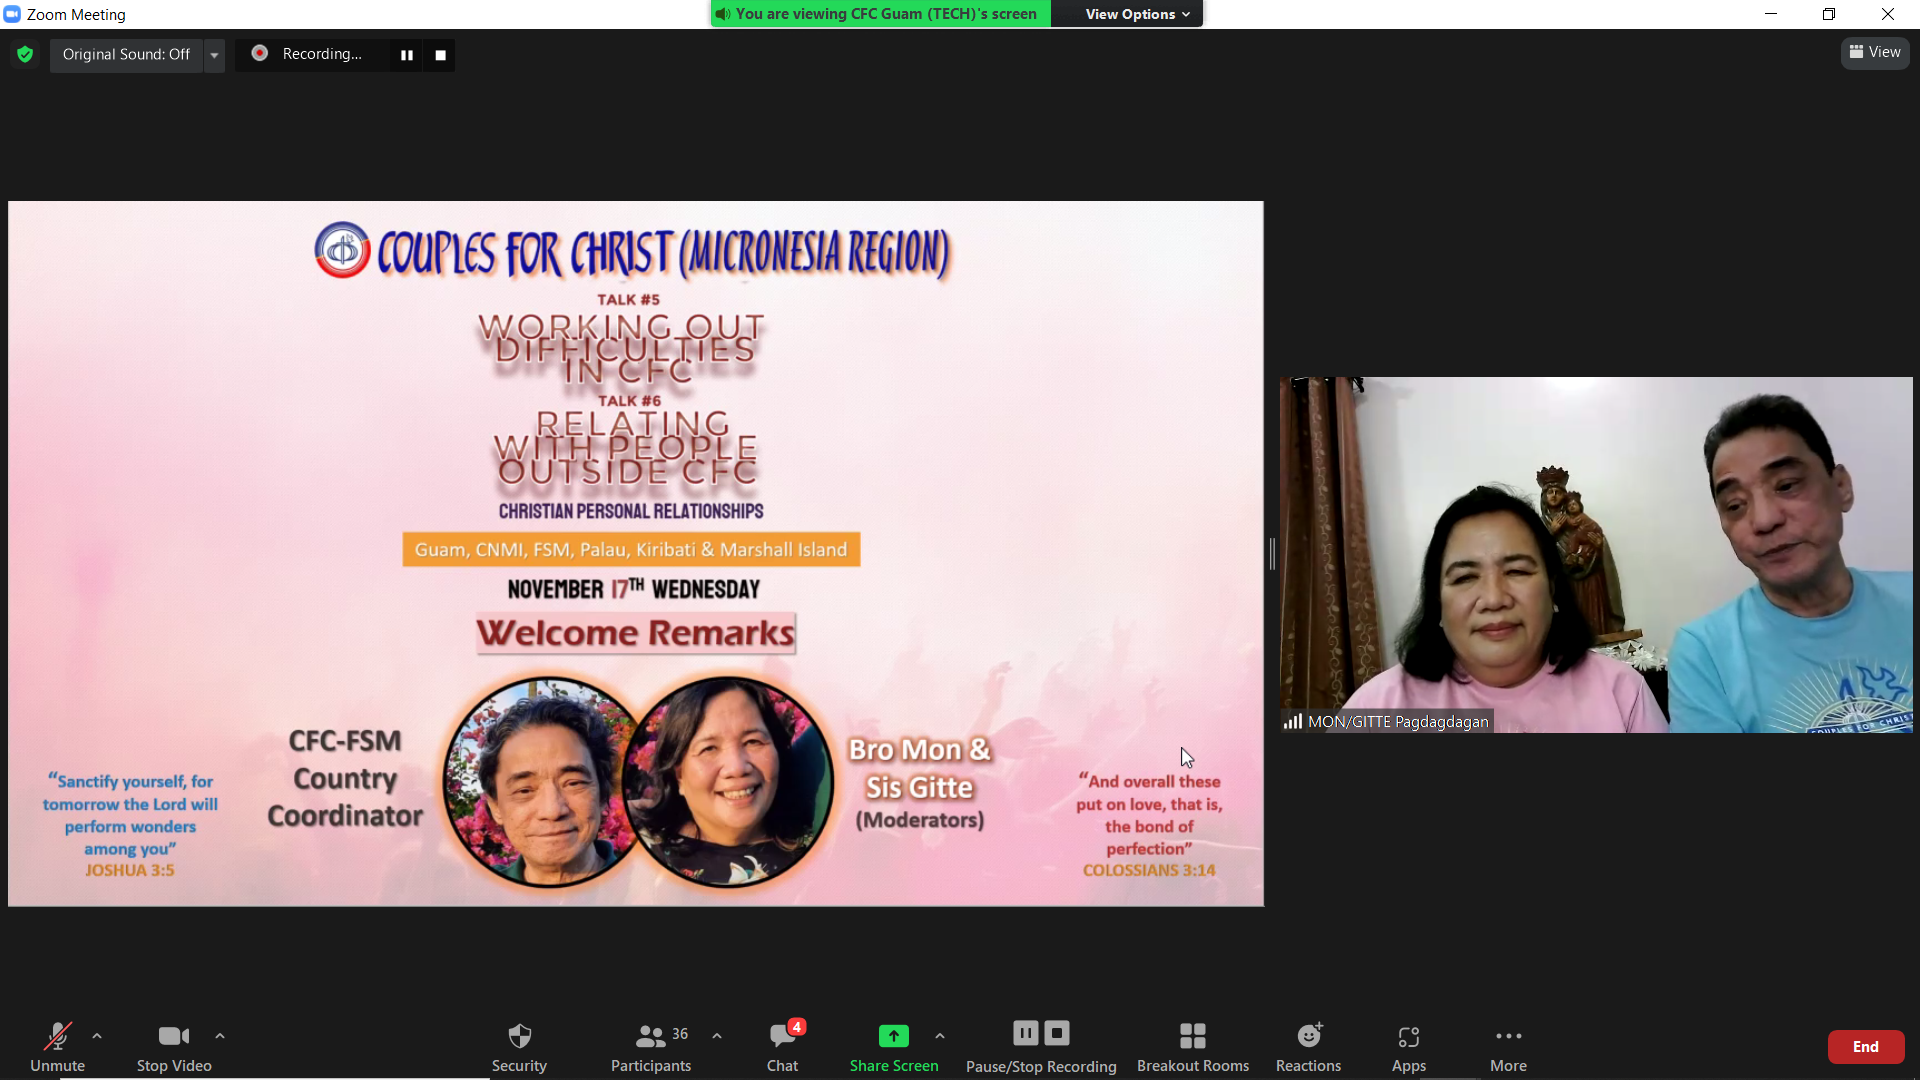Restore down the Zoom window
The image size is (1920, 1080).
[1828, 14]
